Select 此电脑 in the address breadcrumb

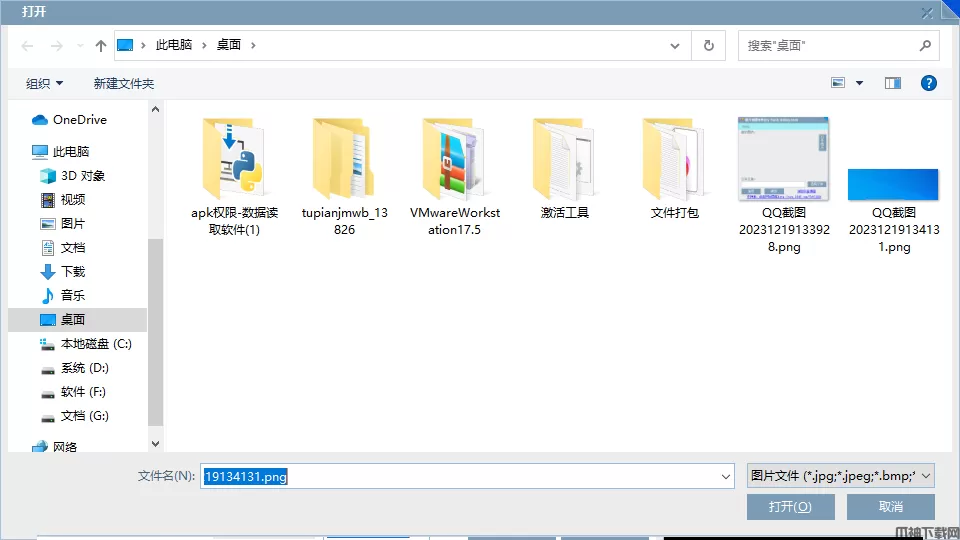click(x=174, y=45)
